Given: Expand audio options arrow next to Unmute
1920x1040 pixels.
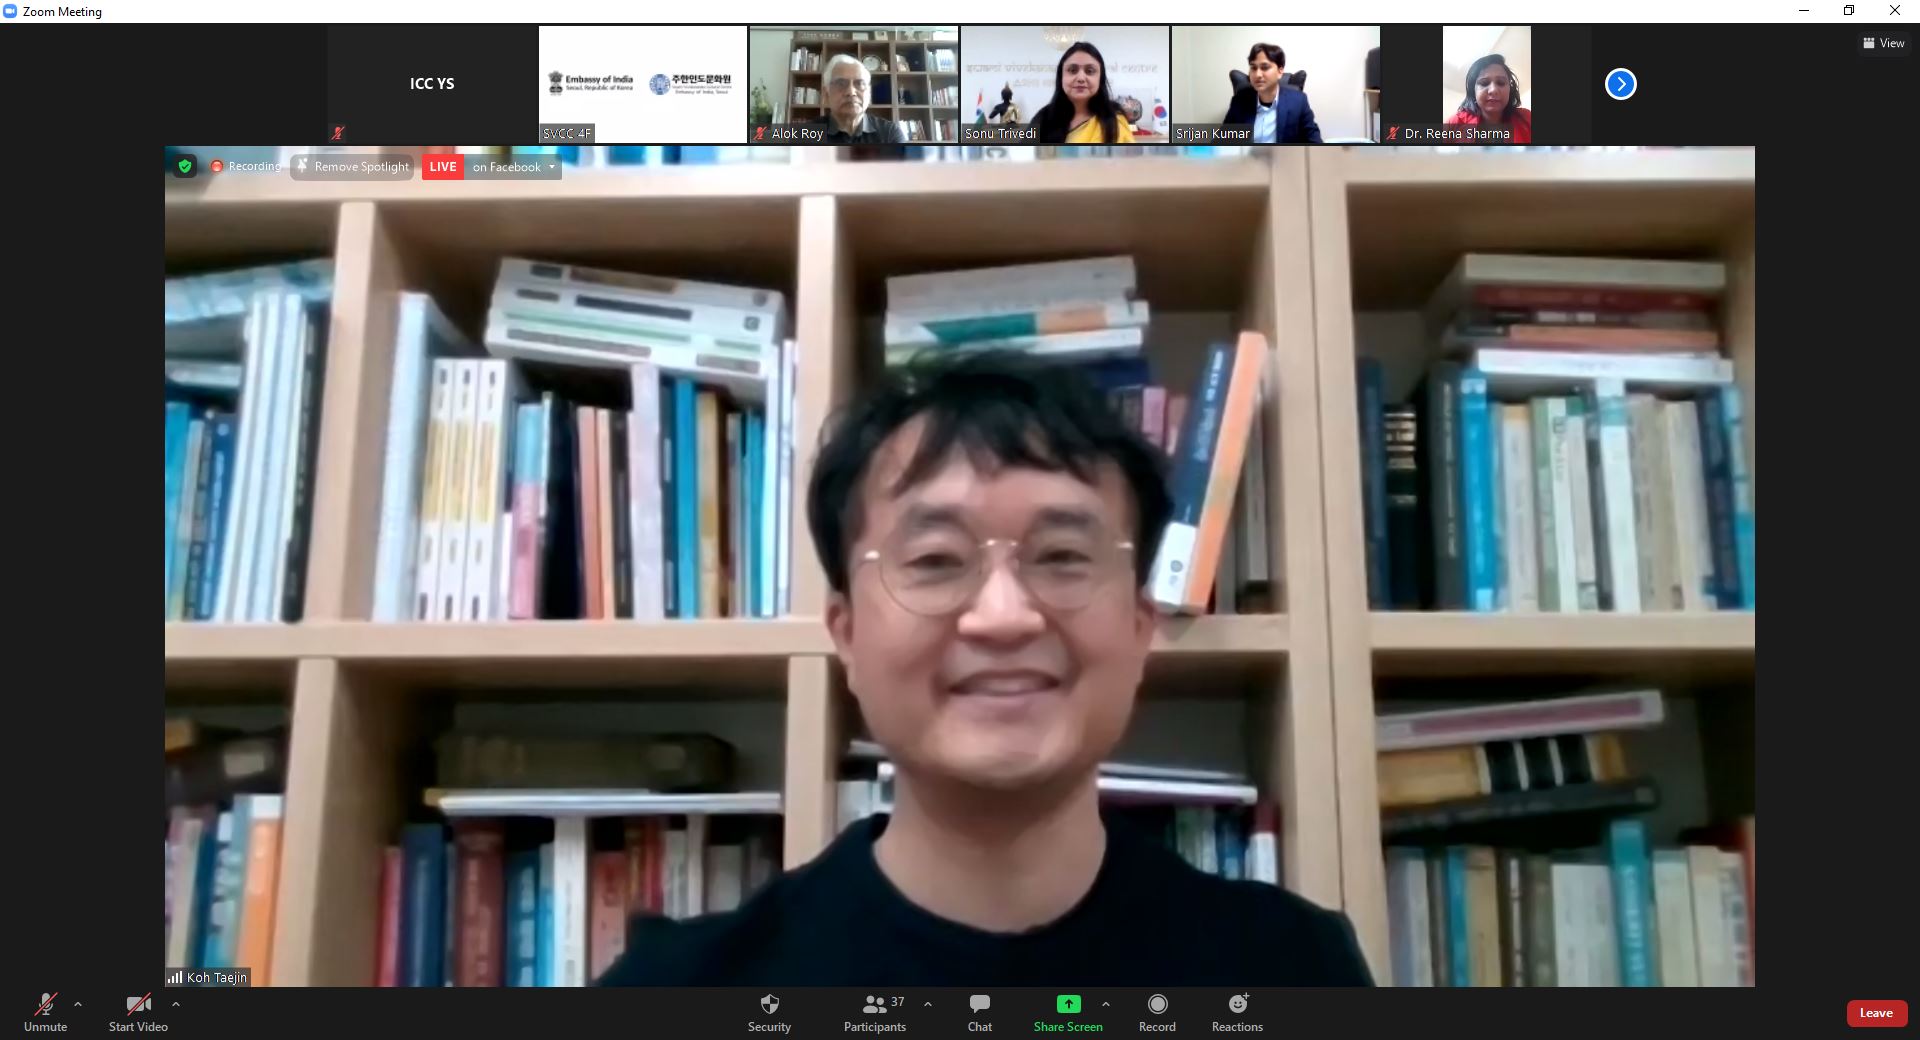Looking at the screenshot, I should point(78,1004).
